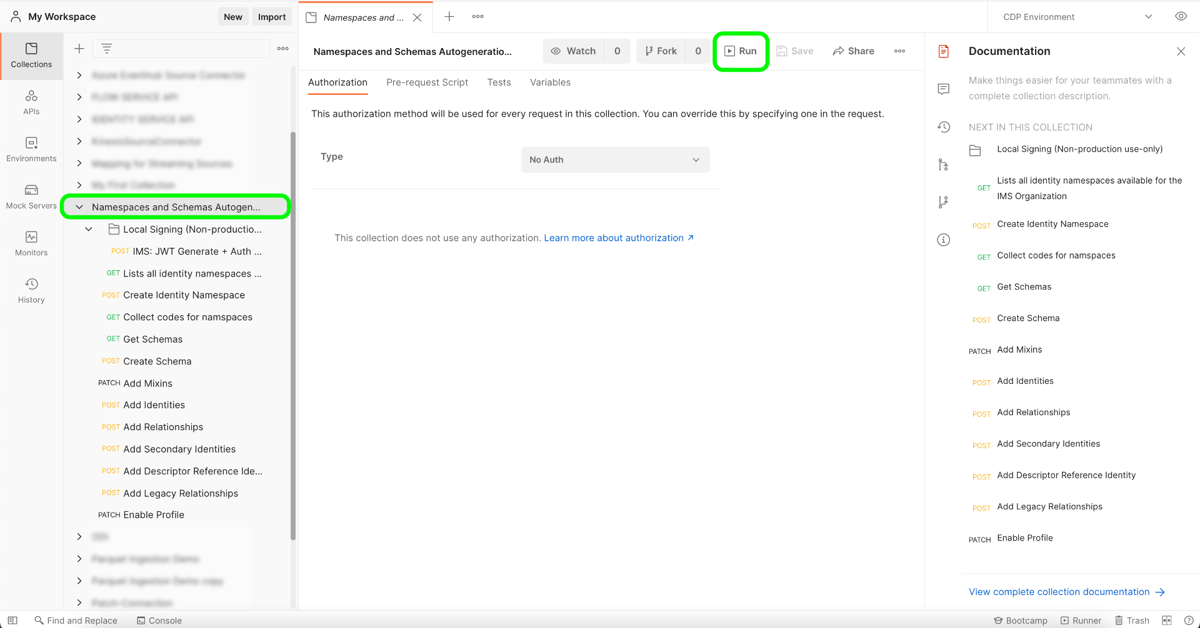View the collection changelog clock icon

tap(942, 125)
